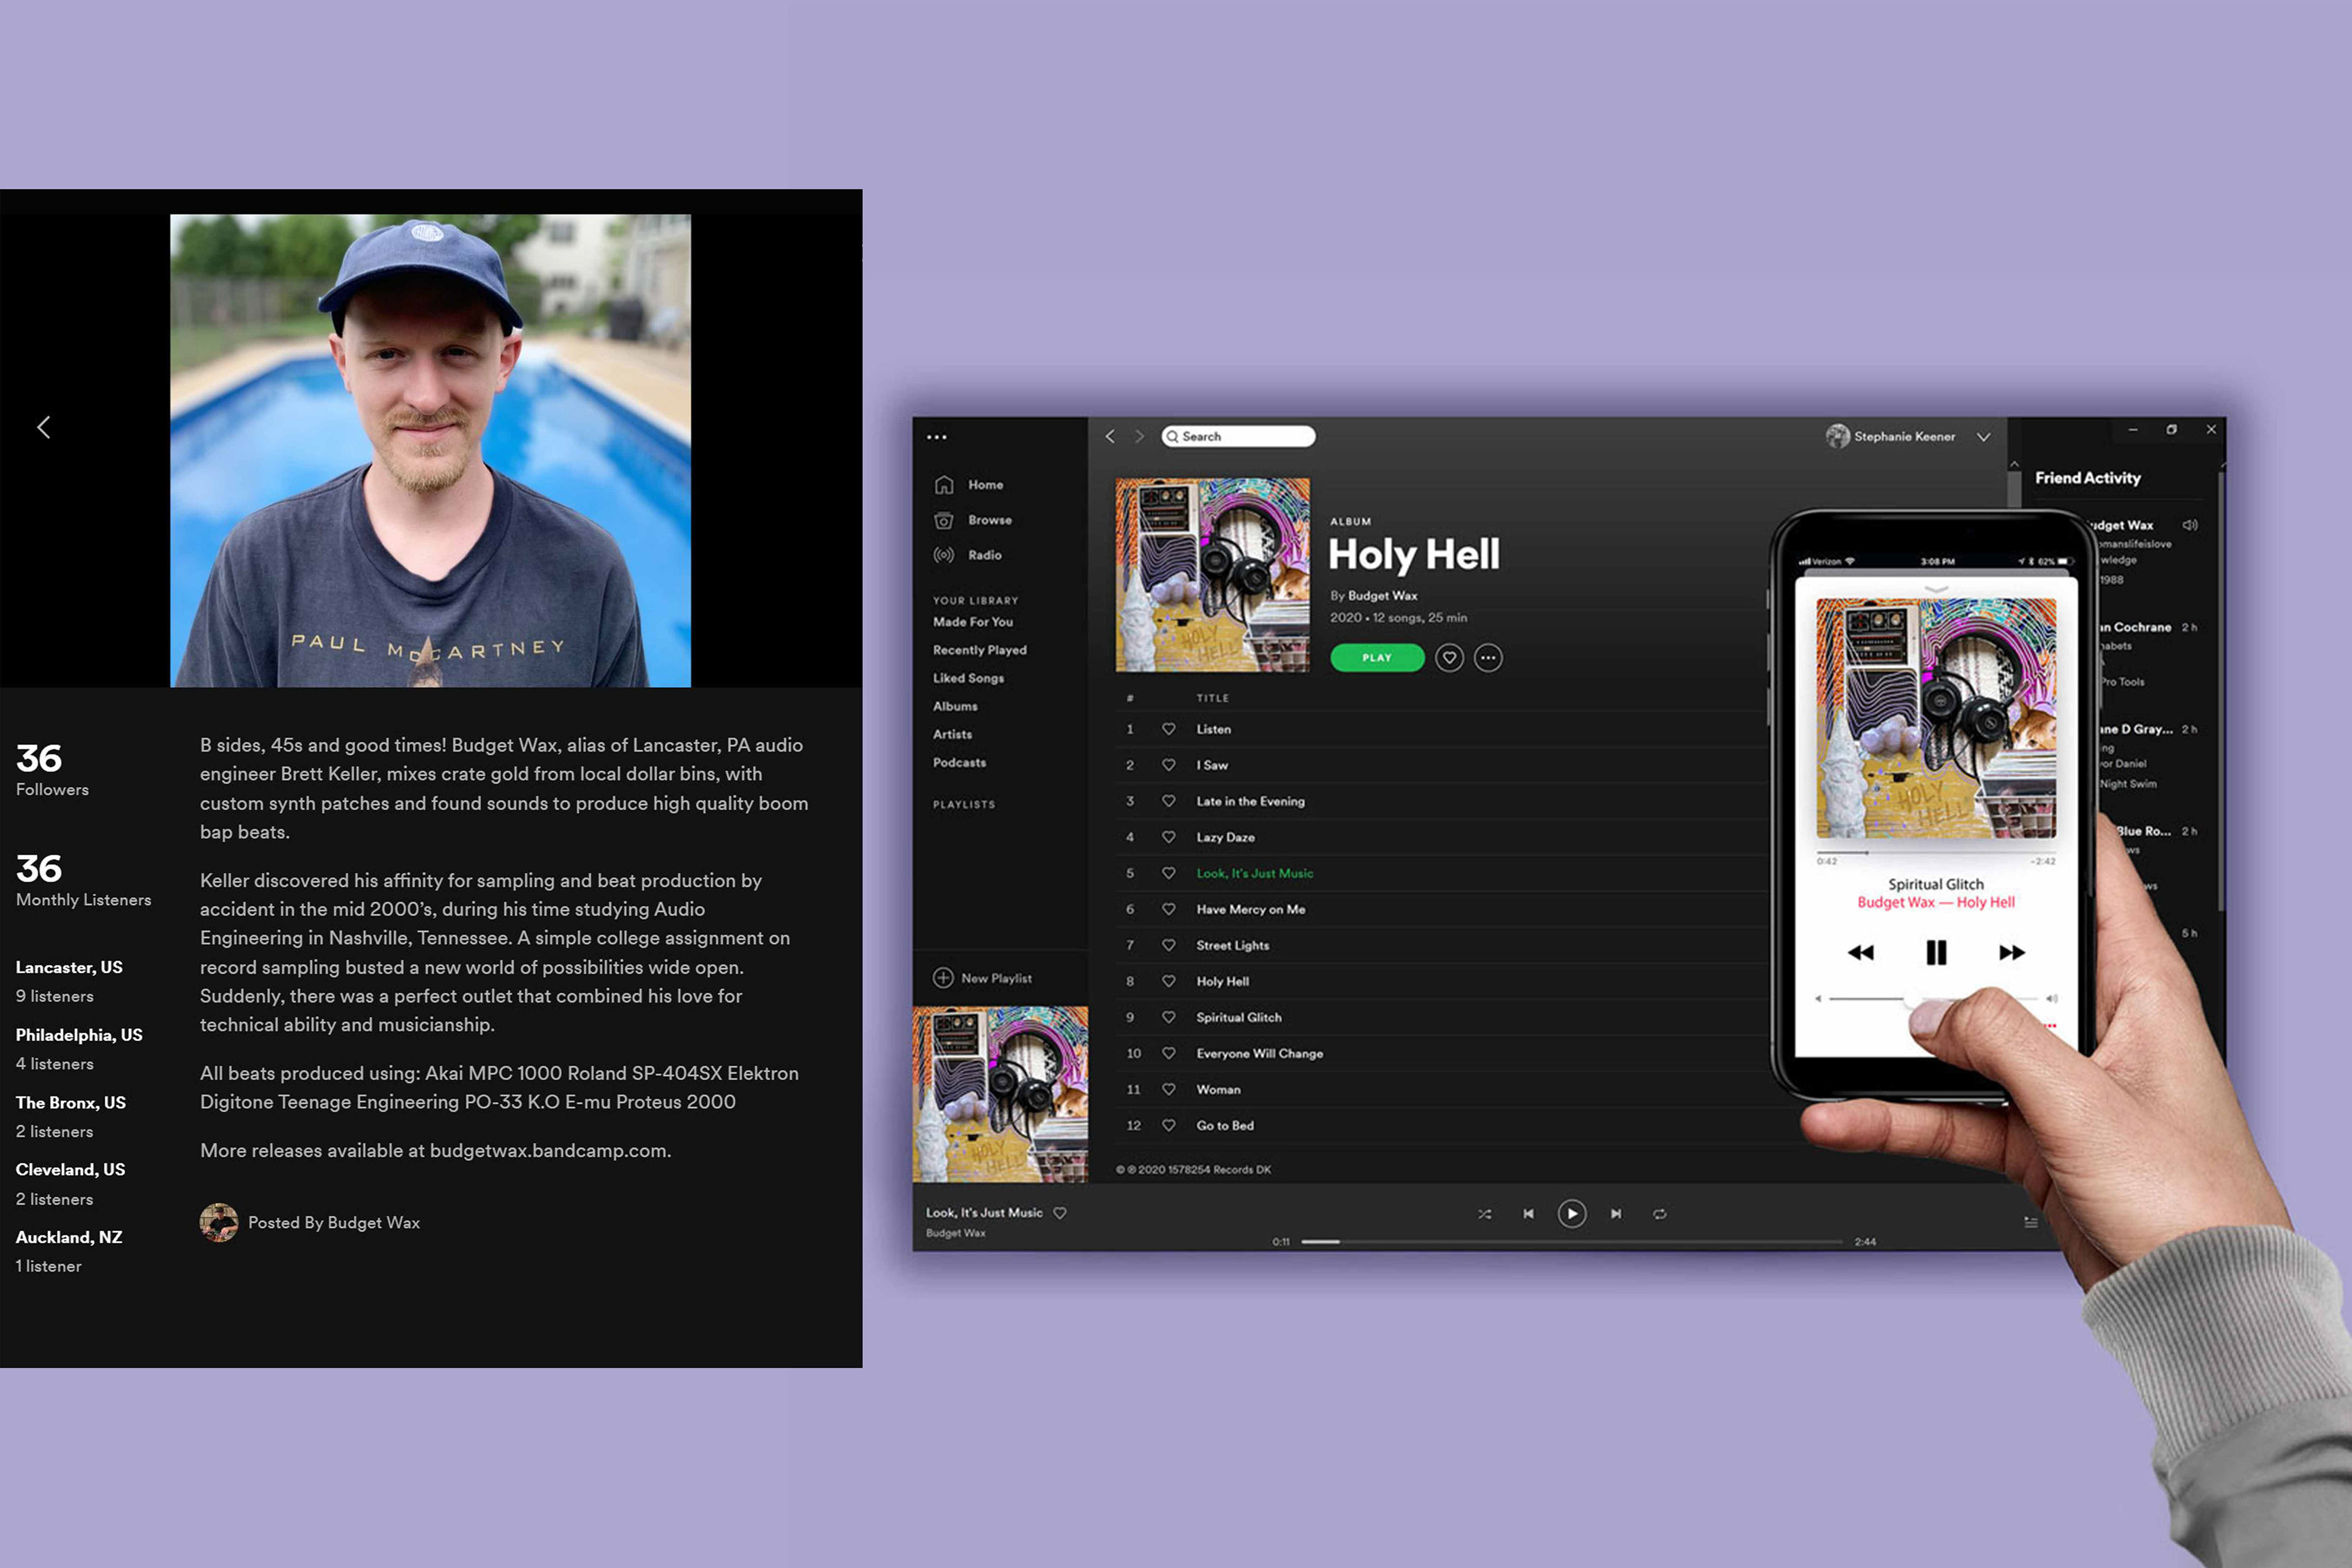Open Albums in library
The image size is (2352, 1568).
pos(955,706)
